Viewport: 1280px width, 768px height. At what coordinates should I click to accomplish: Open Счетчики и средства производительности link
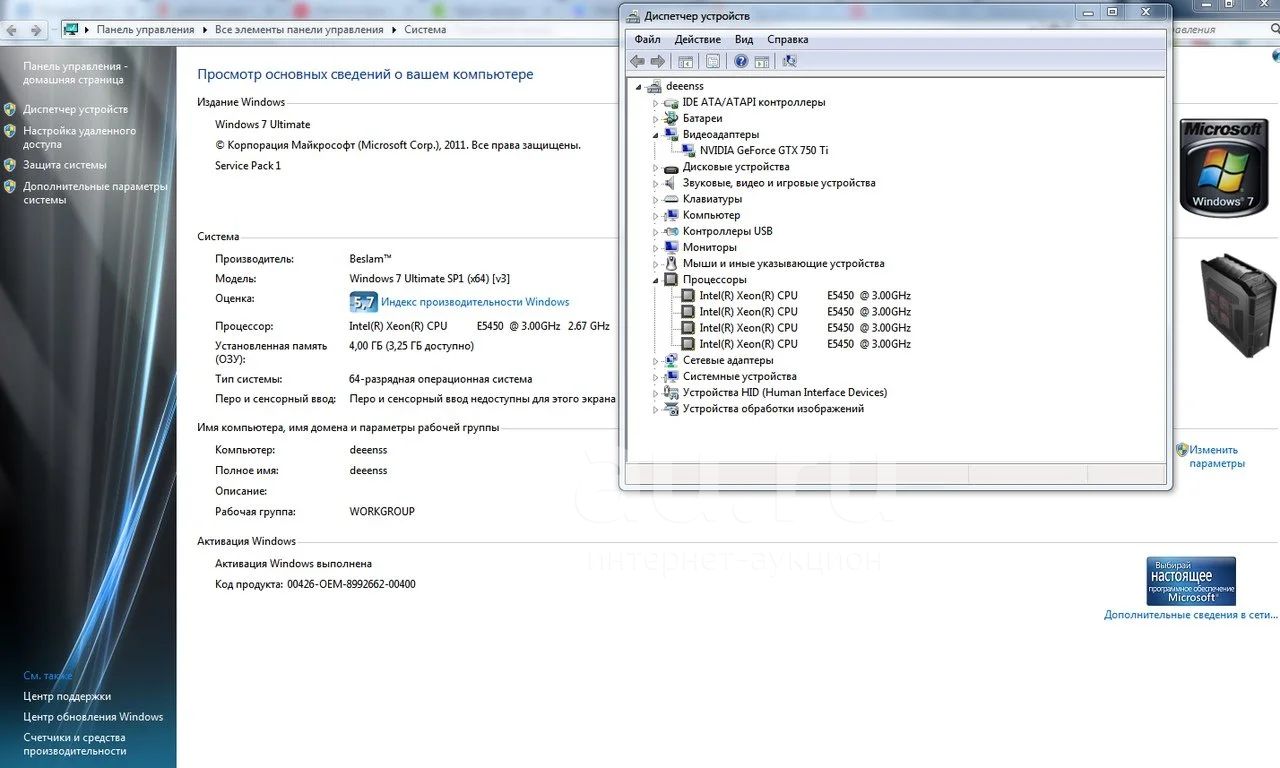tap(75, 744)
